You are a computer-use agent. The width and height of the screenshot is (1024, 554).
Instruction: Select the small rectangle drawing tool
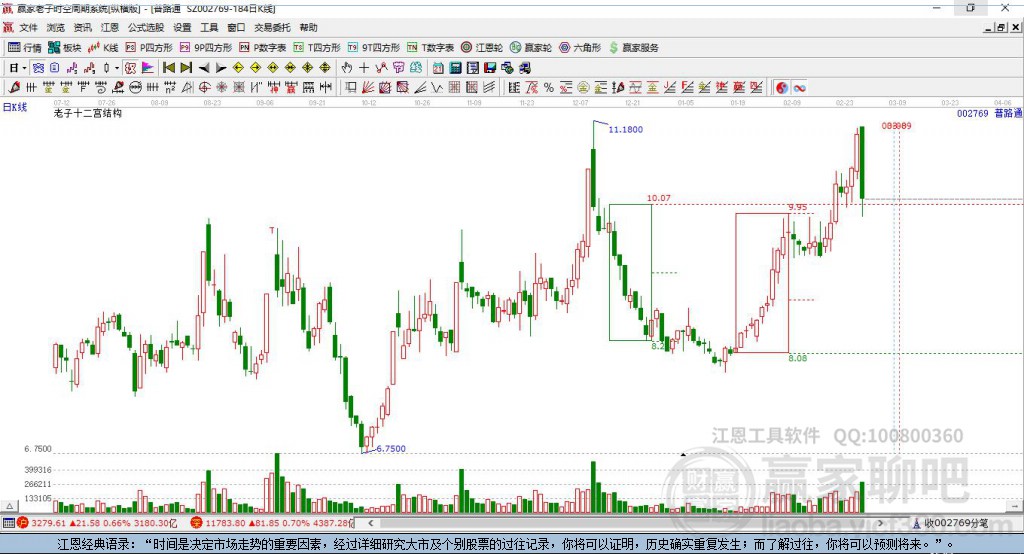[x=350, y=88]
